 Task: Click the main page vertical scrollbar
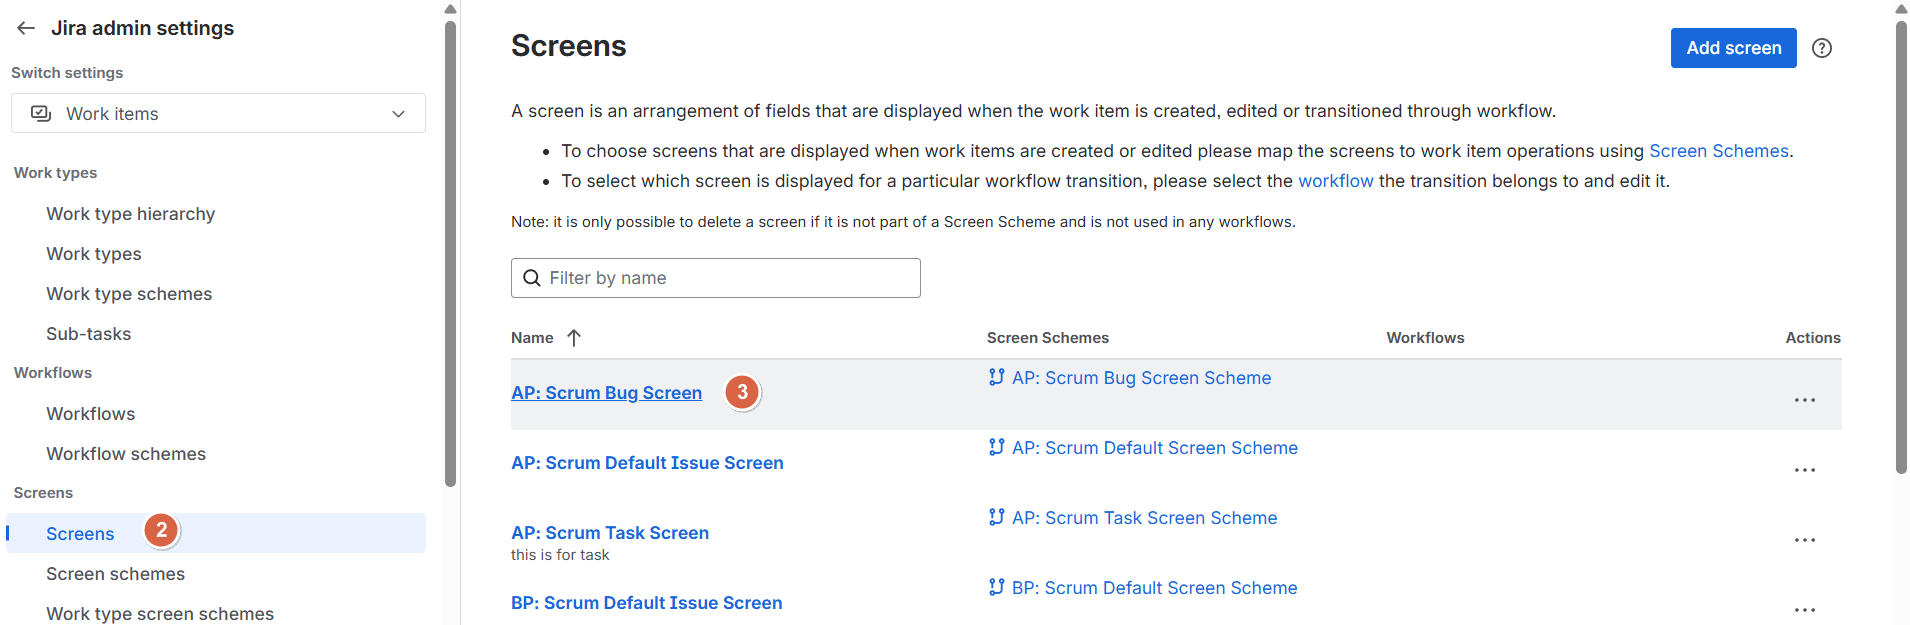[x=1901, y=245]
